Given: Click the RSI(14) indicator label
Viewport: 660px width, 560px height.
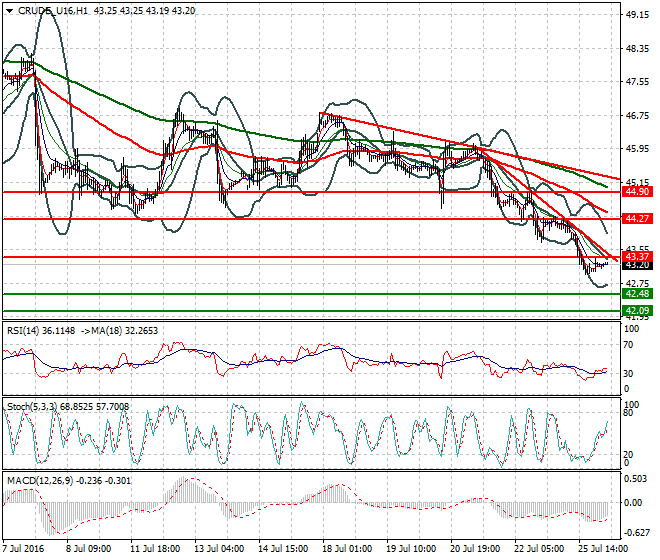Looking at the screenshot, I should click(28, 330).
